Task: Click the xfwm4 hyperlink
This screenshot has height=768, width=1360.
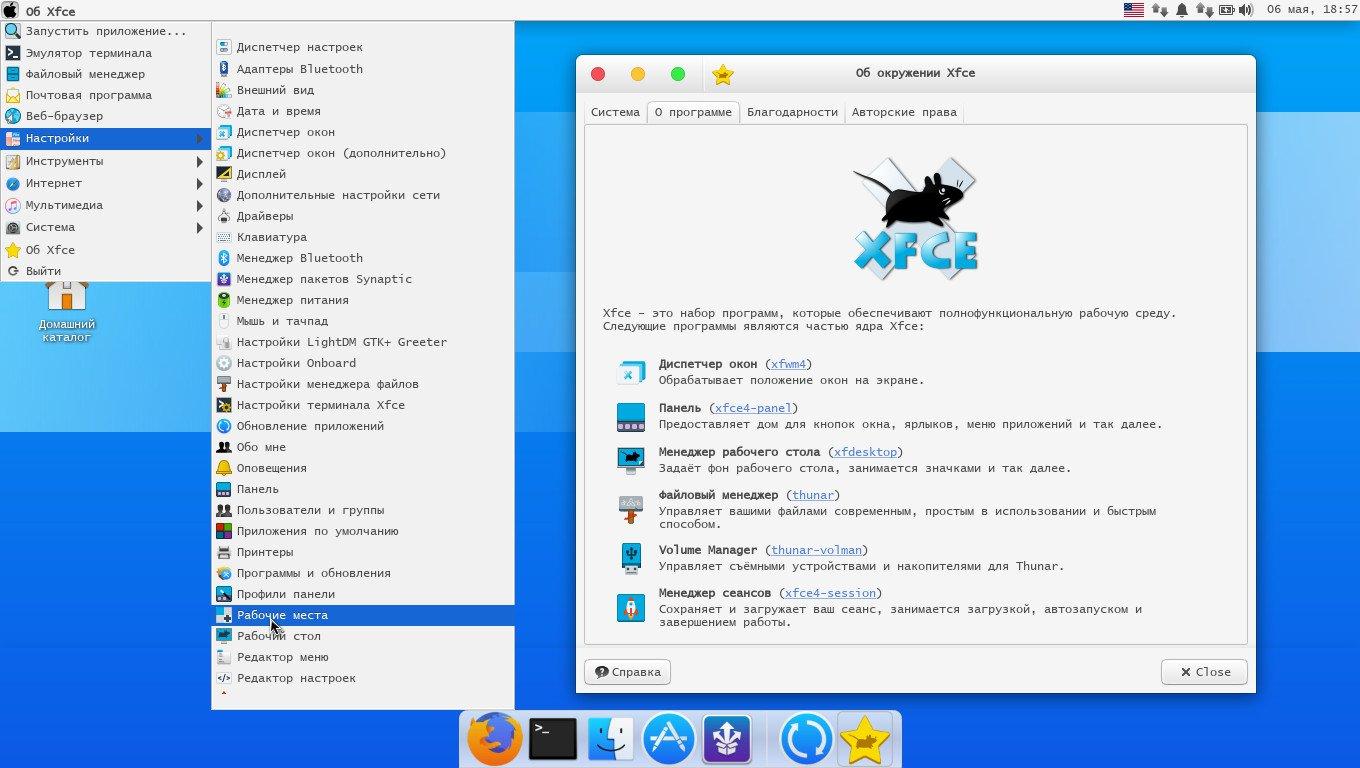Action: pos(790,364)
